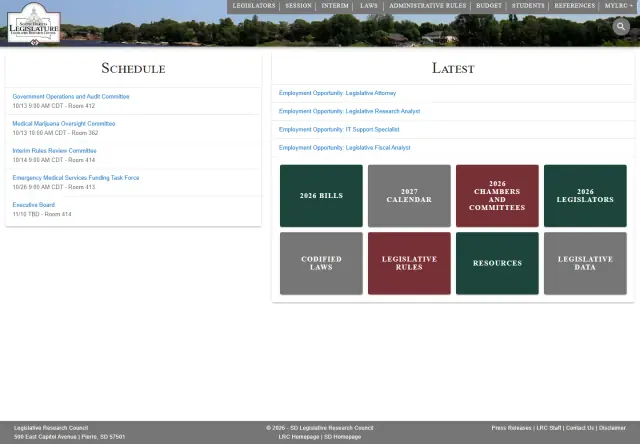Image resolution: width=640 pixels, height=444 pixels.
Task: Click the '10/26 9:00 AM CDT - Room 413' text
Action: pyautogui.click(x=53, y=187)
